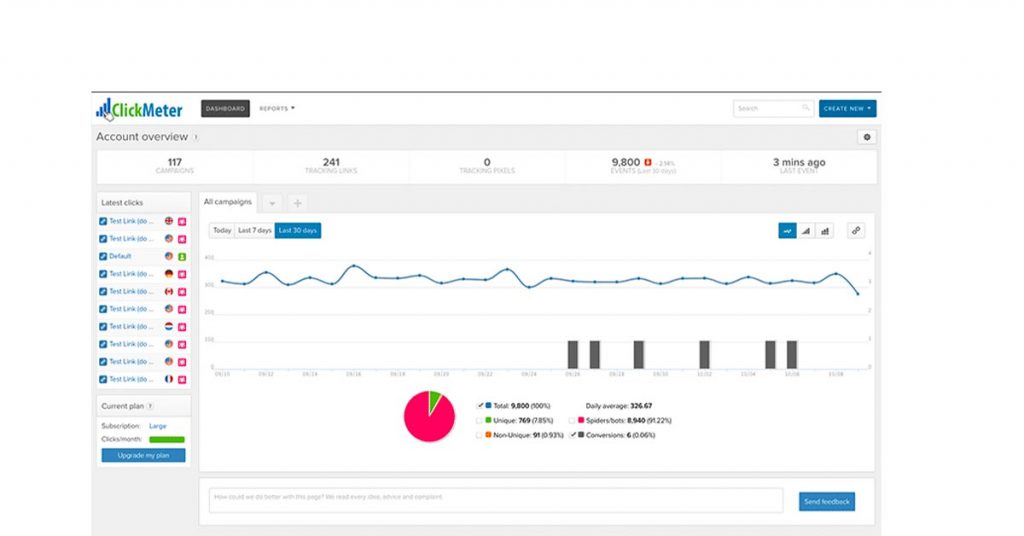Show info tooltip beside Account overview
Screen dimensions: 1024x536
coord(195,137)
